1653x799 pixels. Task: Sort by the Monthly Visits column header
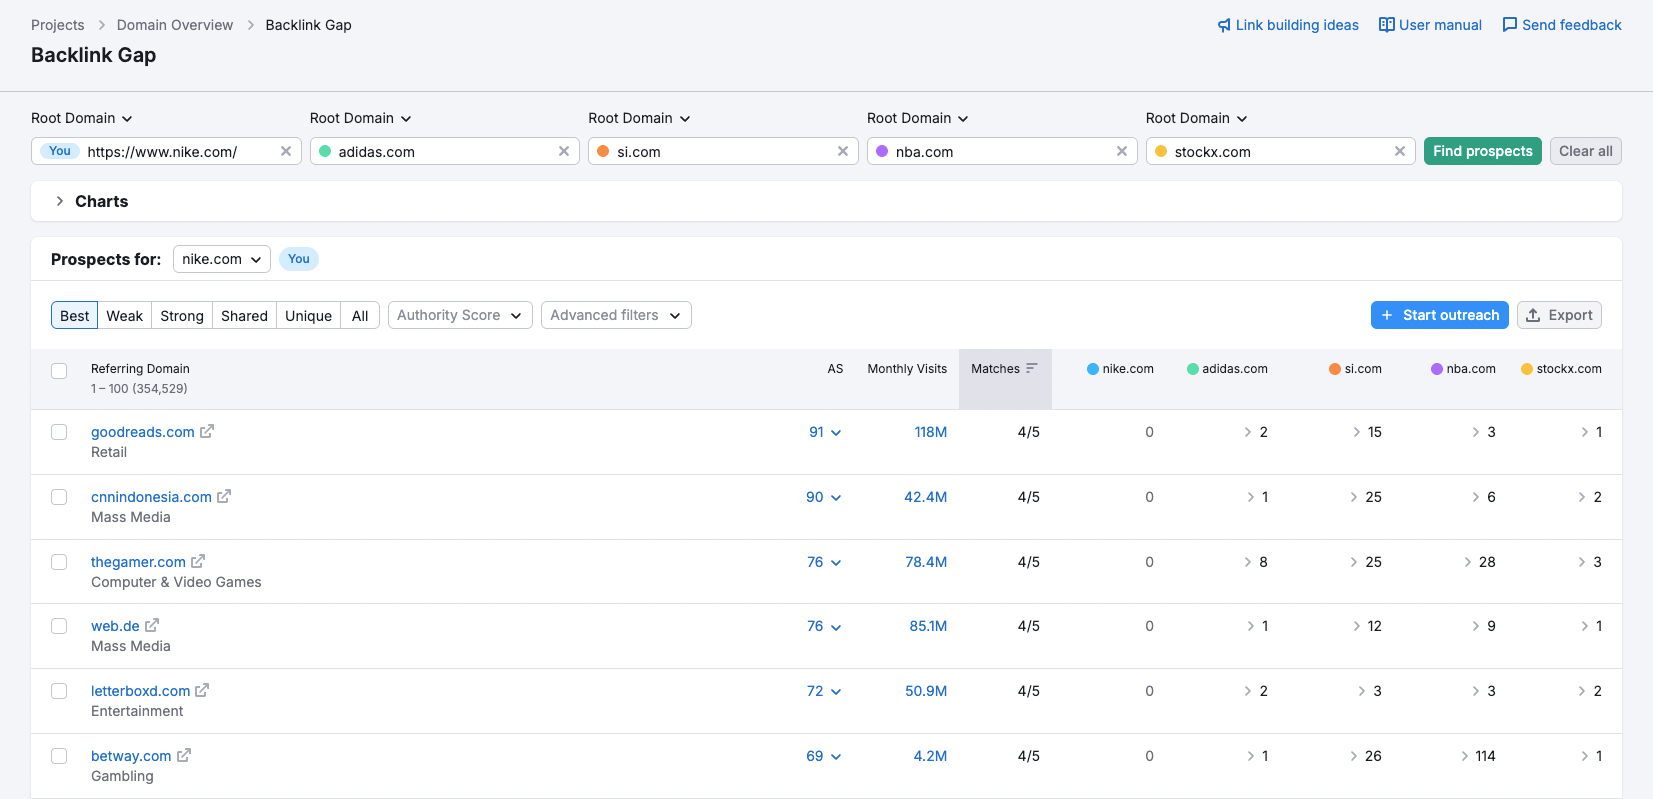(x=907, y=369)
